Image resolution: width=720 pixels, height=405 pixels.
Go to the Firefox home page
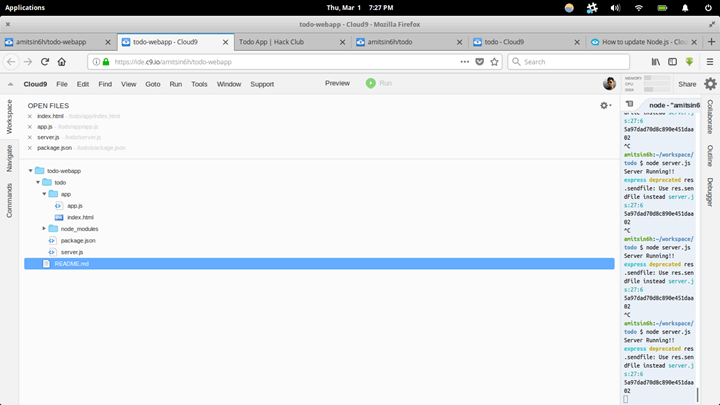coord(62,62)
